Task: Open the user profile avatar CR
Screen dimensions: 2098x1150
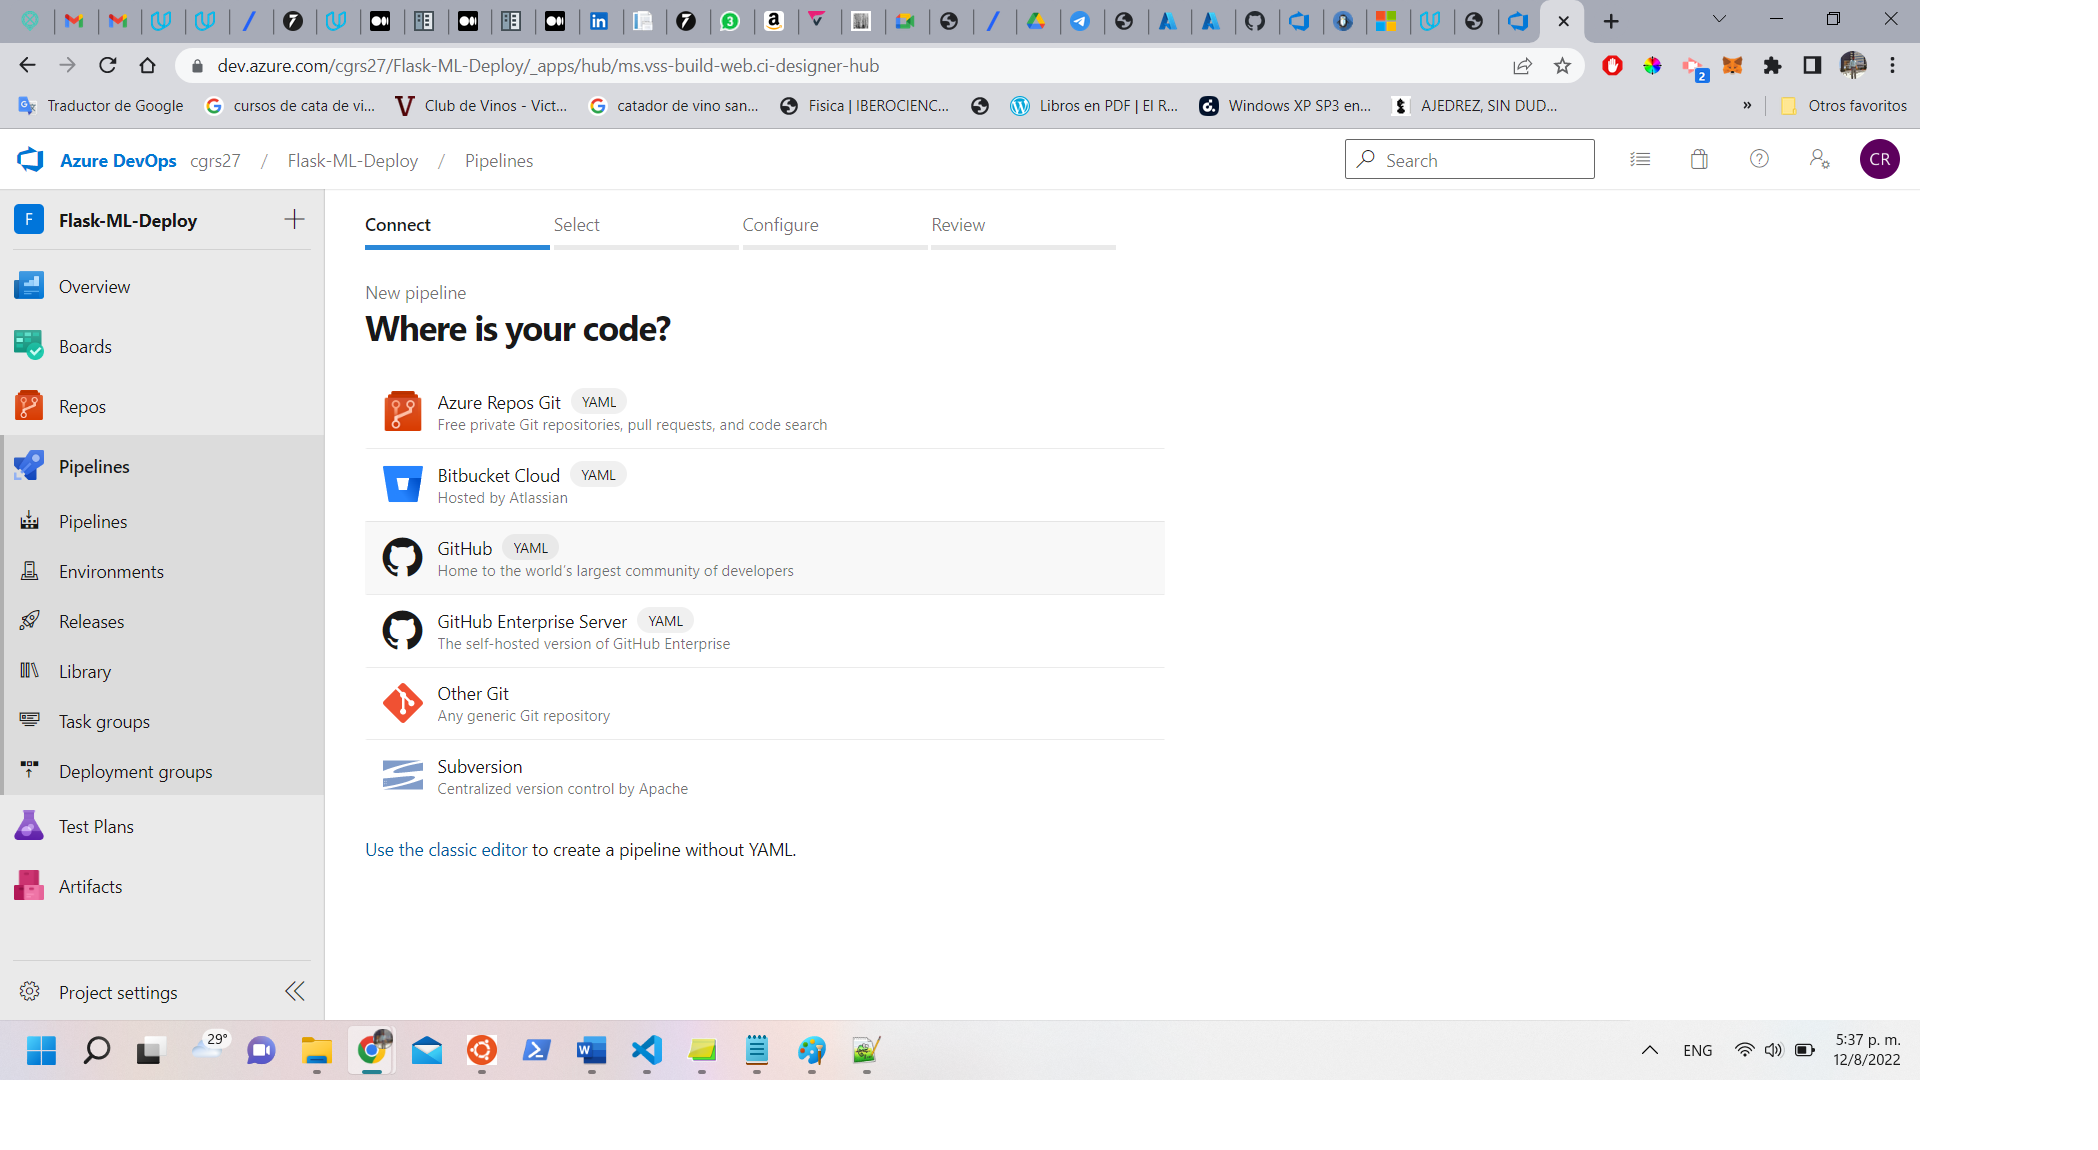Action: (1879, 159)
